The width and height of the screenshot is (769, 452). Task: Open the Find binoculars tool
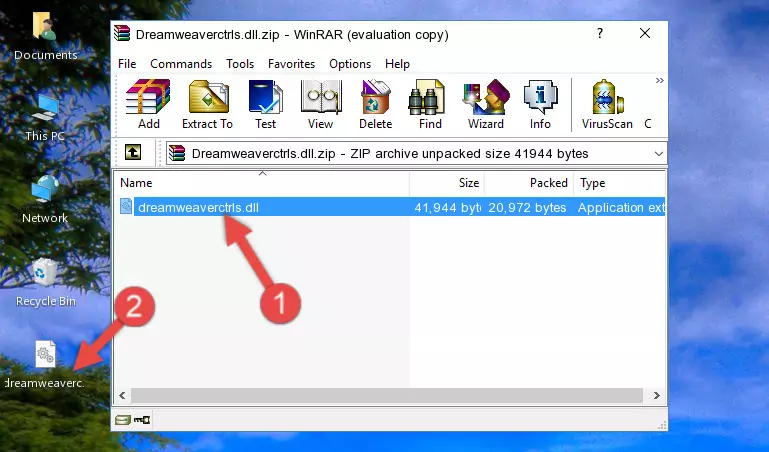pyautogui.click(x=430, y=104)
